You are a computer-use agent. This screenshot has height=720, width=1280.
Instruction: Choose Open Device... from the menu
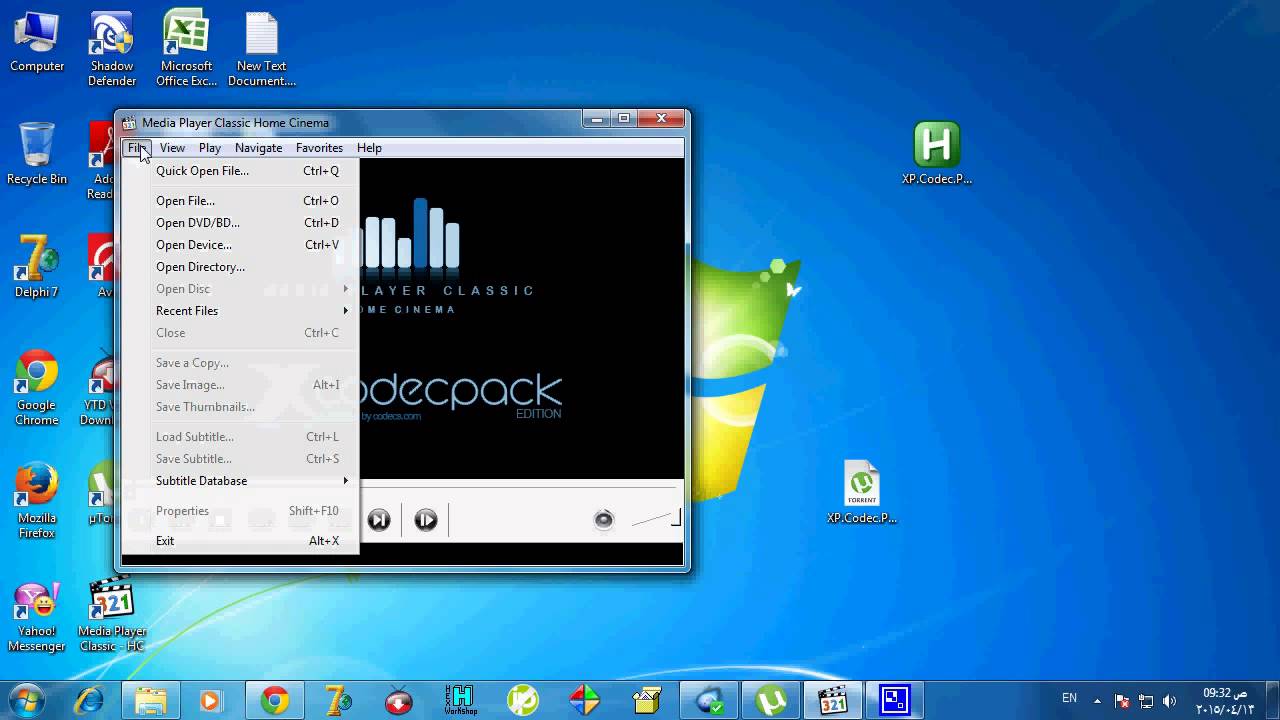pos(240,245)
